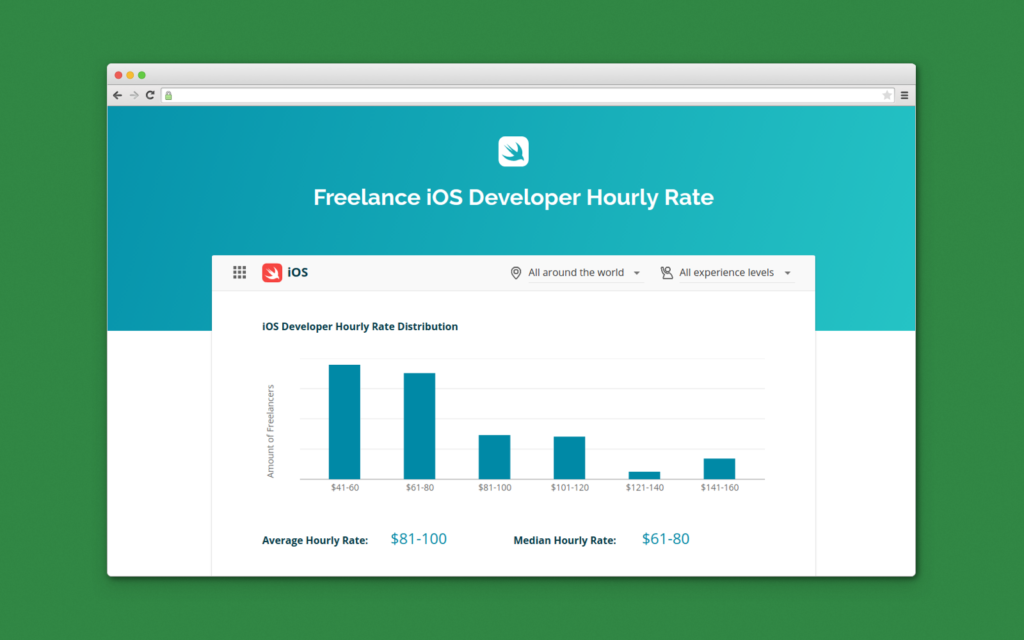Click the browser back arrow
Screen dimensions: 1024x640
click(x=118, y=95)
